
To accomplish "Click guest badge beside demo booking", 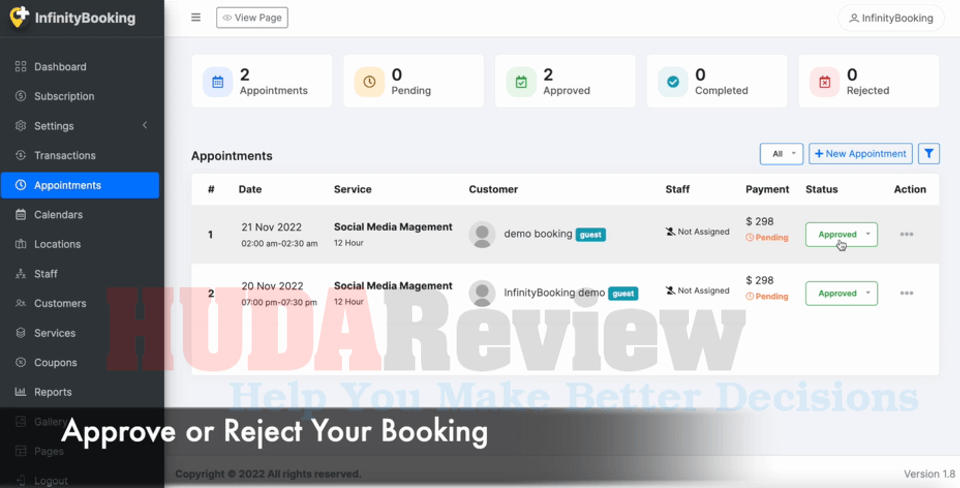I will point(591,235).
